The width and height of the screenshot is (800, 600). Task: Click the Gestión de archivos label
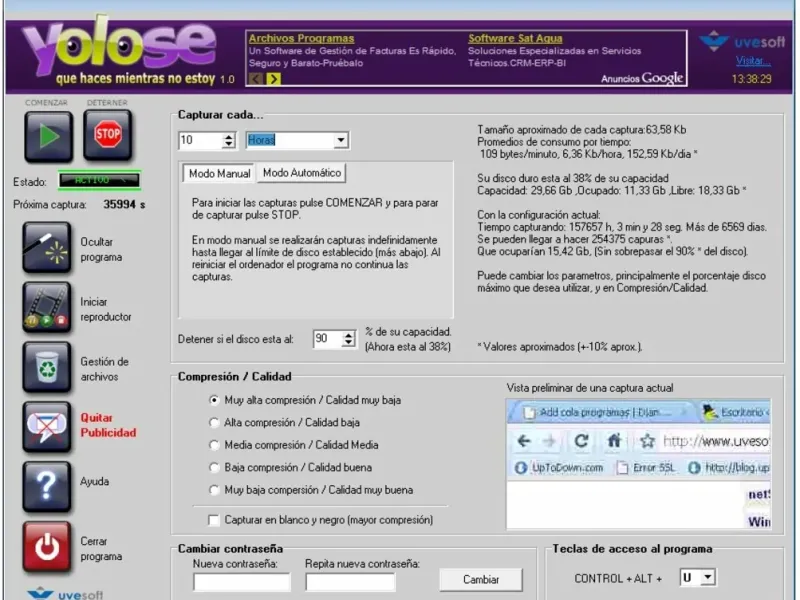point(104,369)
